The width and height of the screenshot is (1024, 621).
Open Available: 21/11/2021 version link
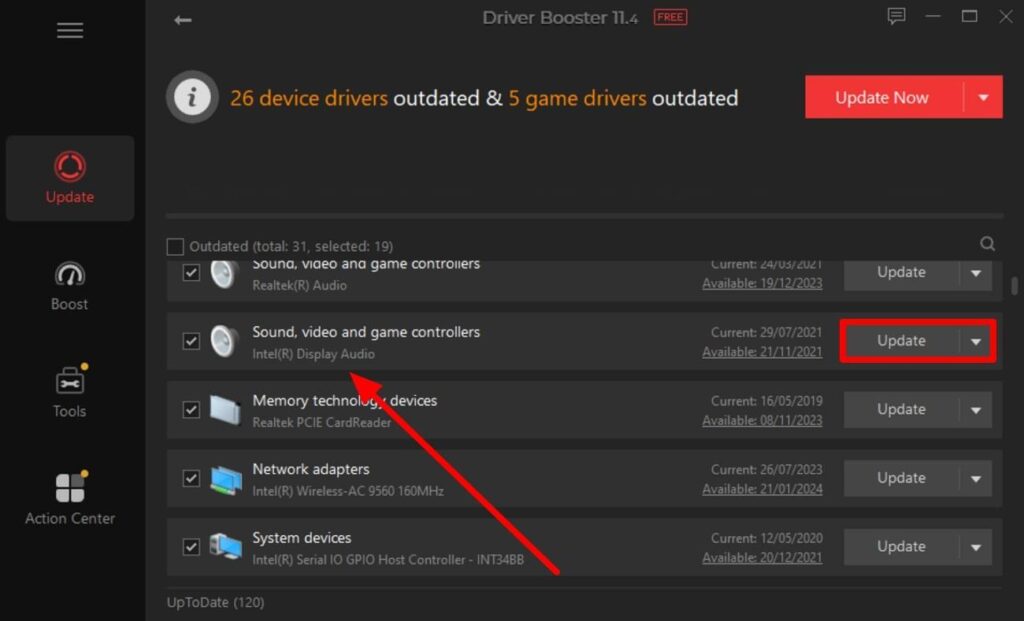pos(762,352)
